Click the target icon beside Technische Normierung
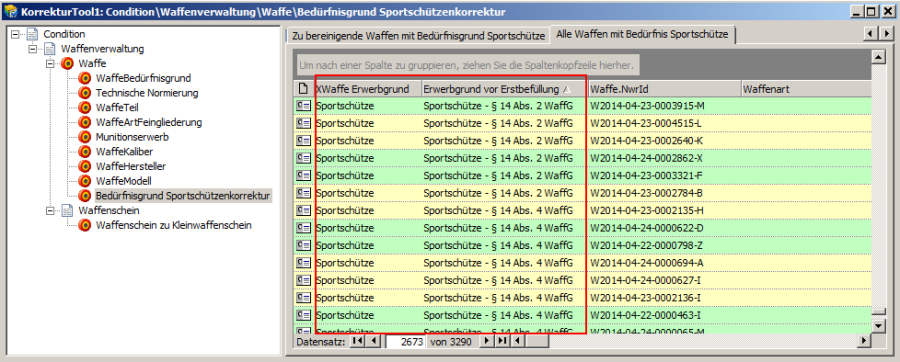The height and width of the screenshot is (362, 900). tap(85, 93)
